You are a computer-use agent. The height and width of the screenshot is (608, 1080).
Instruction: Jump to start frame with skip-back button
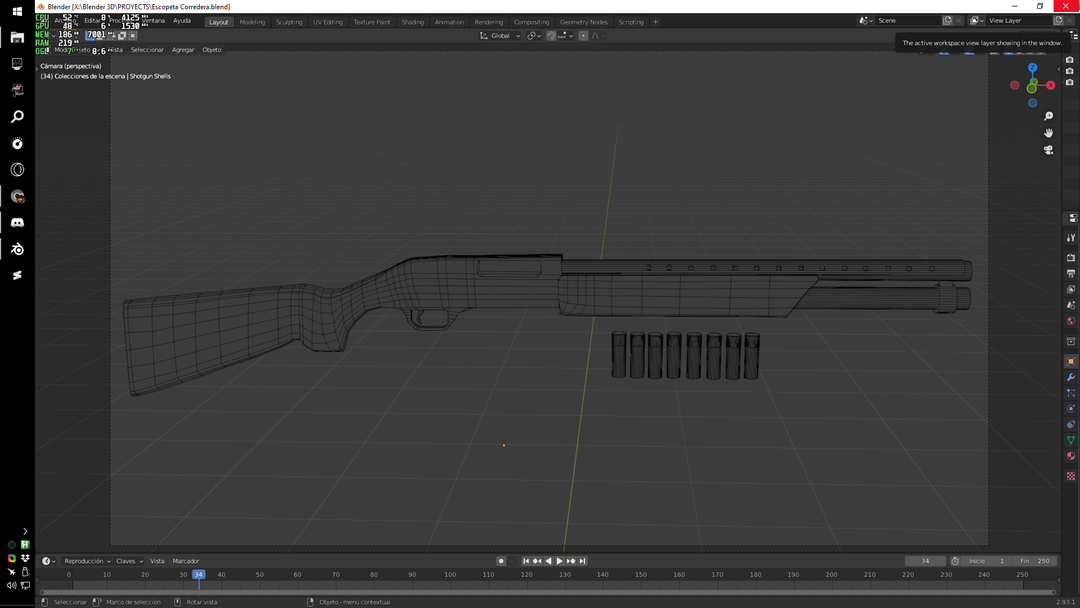coord(526,561)
